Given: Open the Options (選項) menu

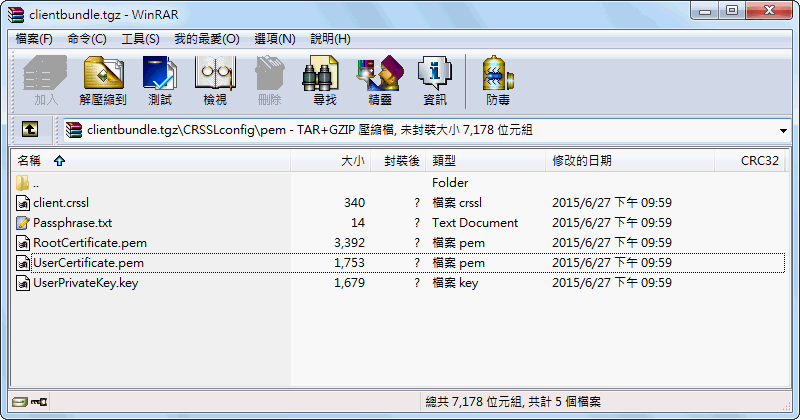Looking at the screenshot, I should pos(275,39).
